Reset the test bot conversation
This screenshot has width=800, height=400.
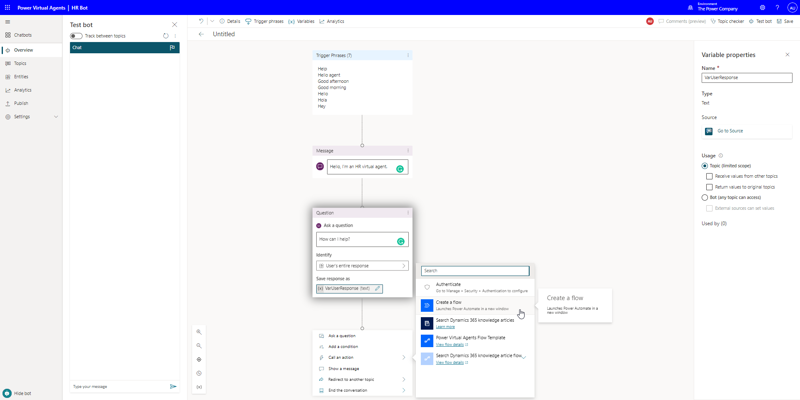click(166, 36)
